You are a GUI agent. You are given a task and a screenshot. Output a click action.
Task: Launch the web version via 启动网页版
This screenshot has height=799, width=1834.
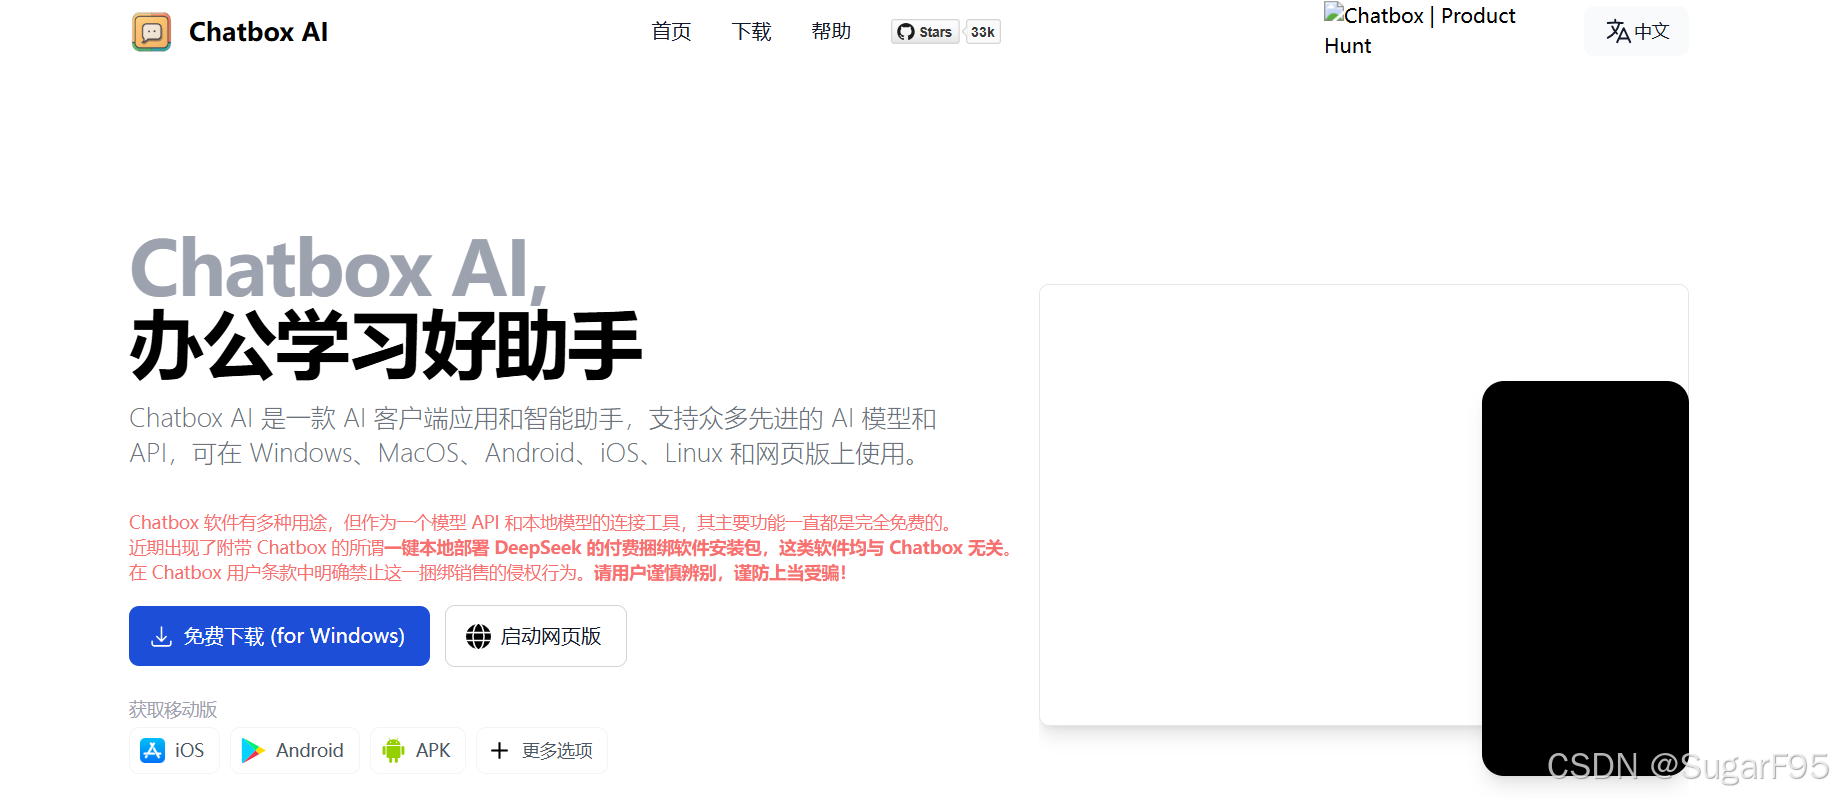coord(536,636)
